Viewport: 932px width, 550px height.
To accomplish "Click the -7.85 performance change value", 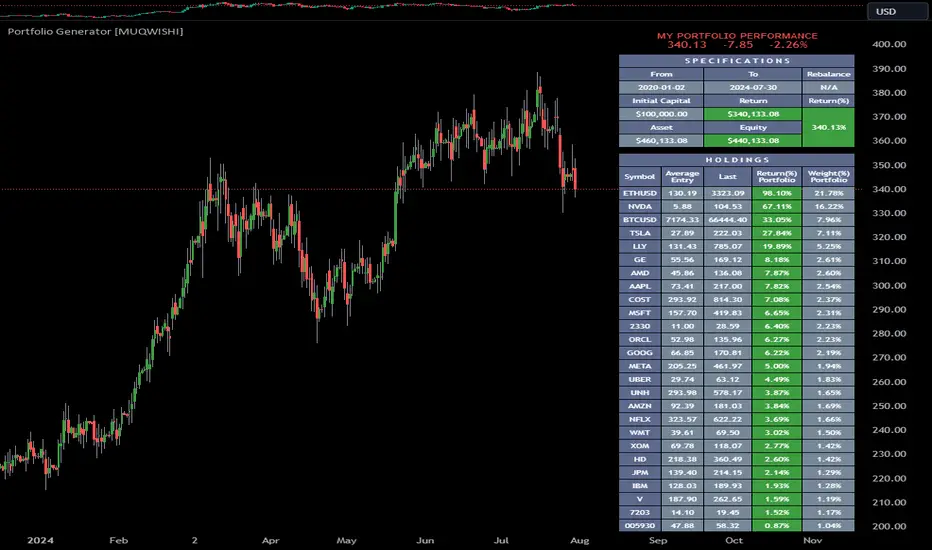I will point(738,45).
